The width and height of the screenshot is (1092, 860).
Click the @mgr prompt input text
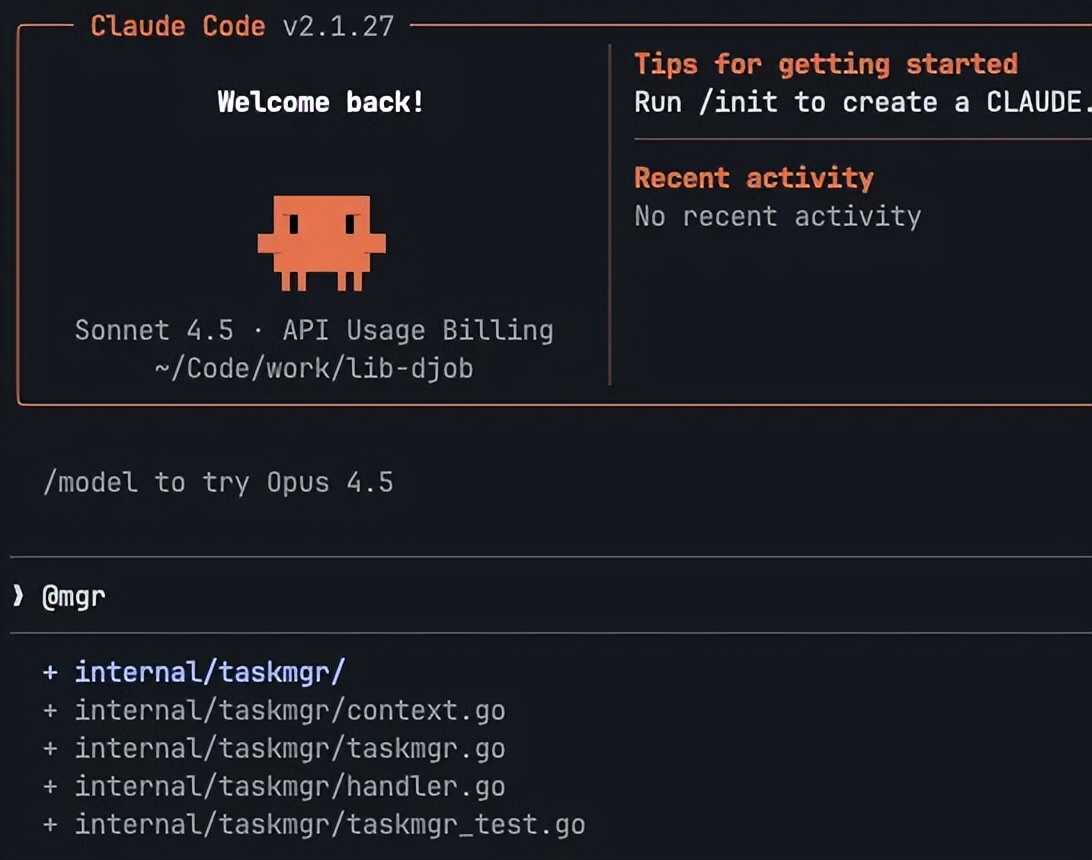(73, 597)
